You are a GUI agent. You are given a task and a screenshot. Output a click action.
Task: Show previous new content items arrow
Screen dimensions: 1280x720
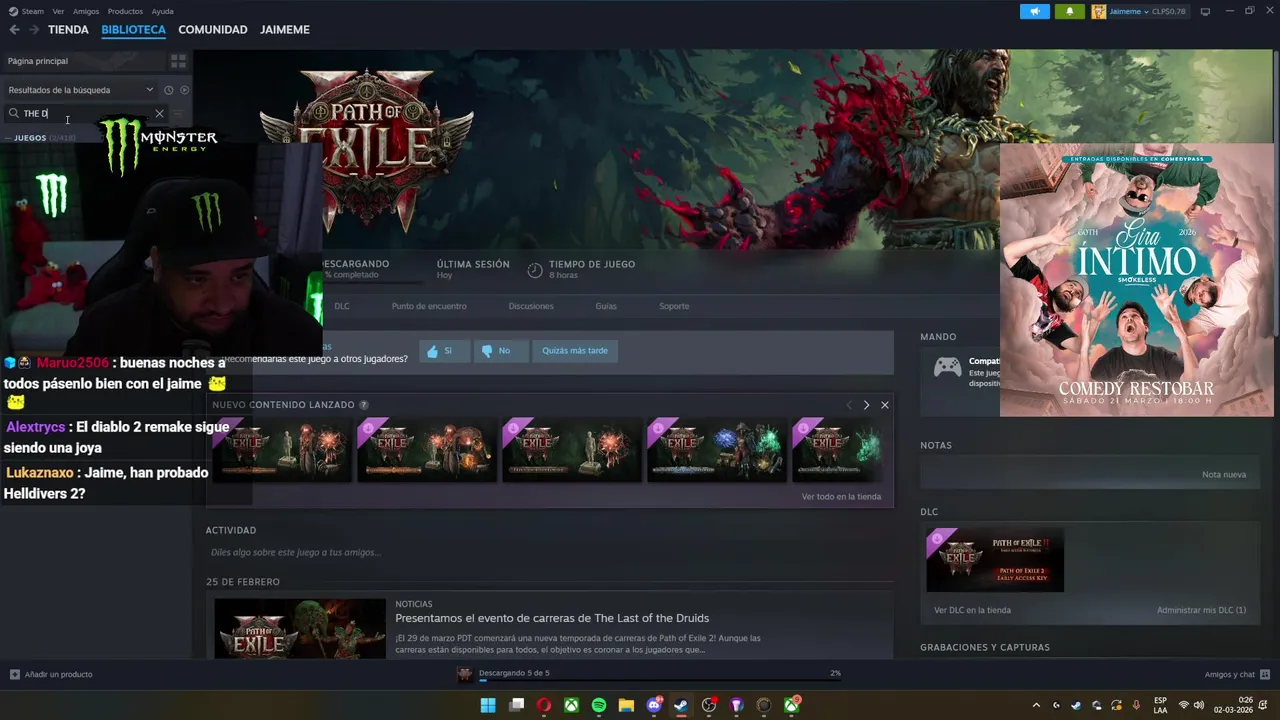click(849, 405)
